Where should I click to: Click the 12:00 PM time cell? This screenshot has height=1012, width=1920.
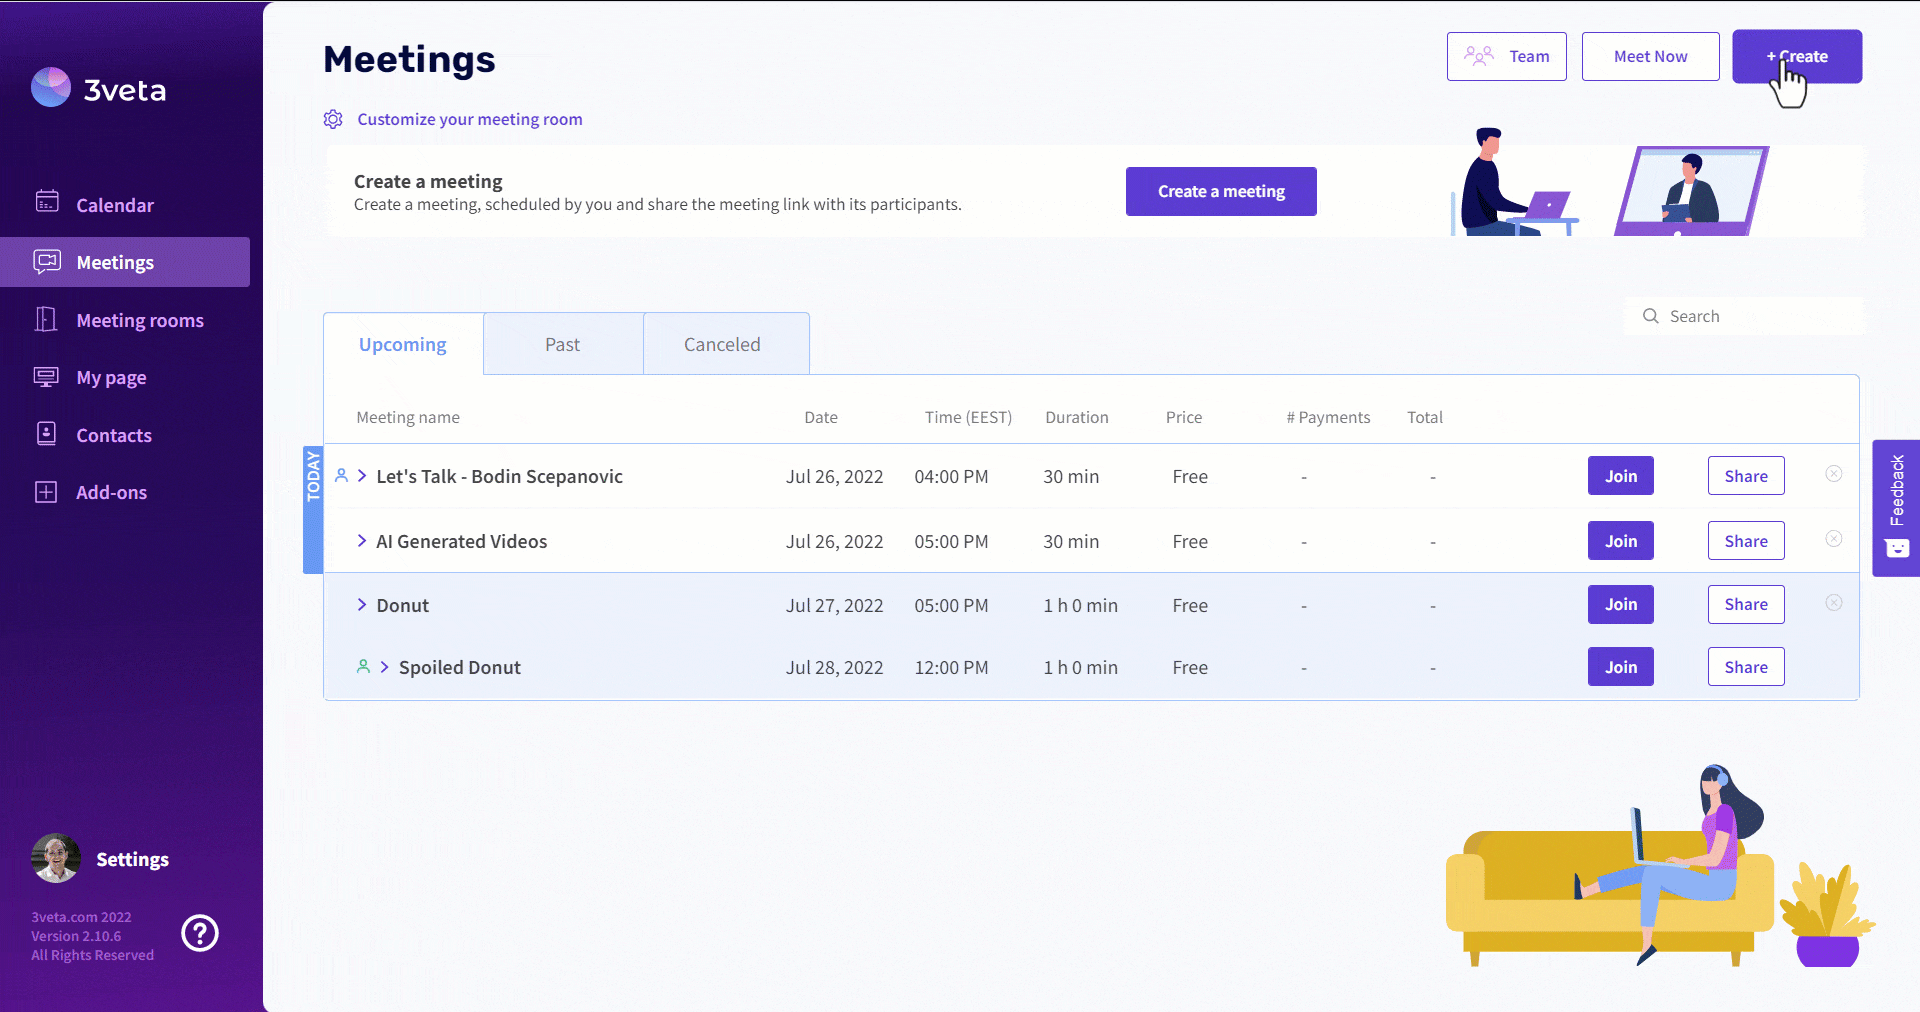pyautogui.click(x=951, y=667)
